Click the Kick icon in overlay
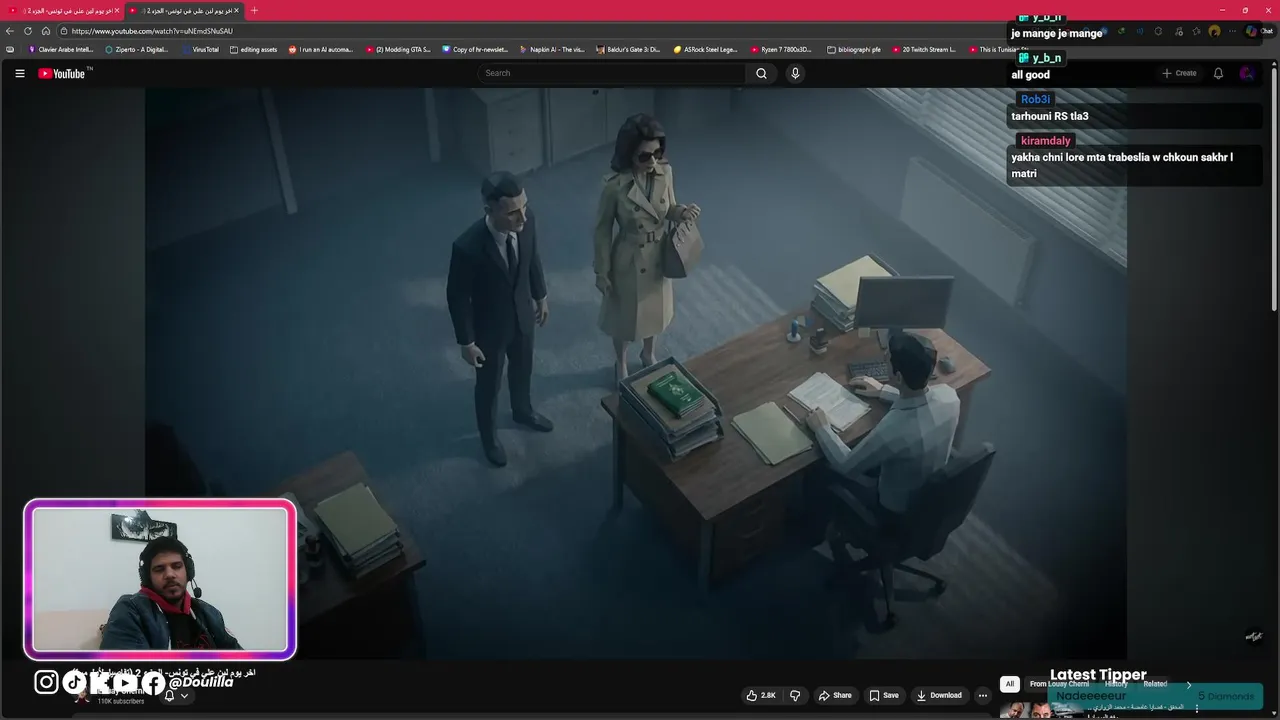This screenshot has height=720, width=1280. [x=100, y=682]
